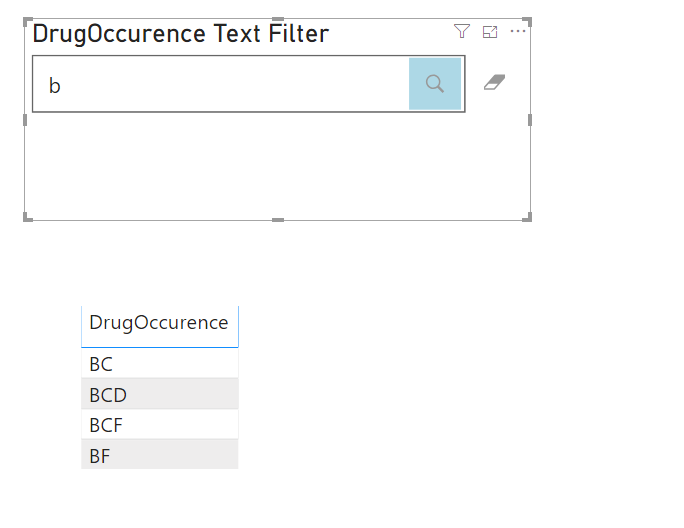Clear the text filter with the eraser
Screen dimensions: 684x528
click(494, 82)
